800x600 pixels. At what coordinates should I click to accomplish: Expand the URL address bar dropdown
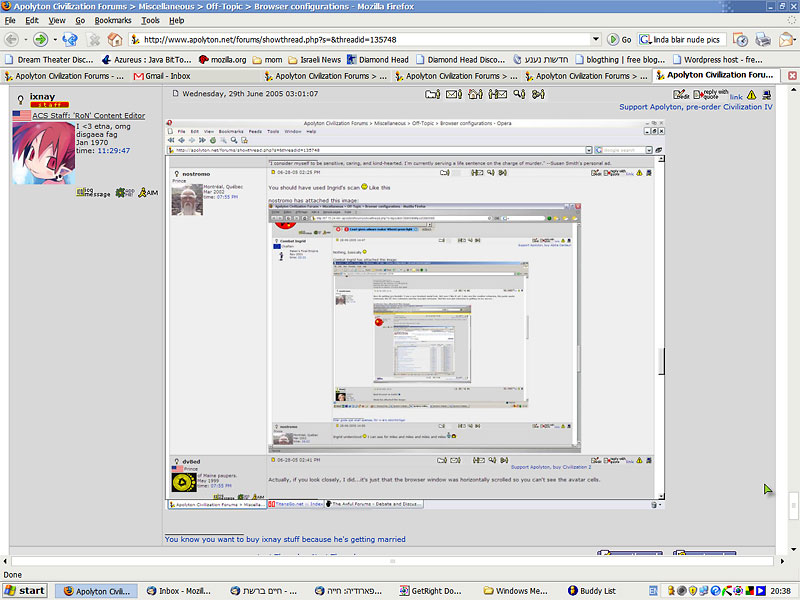[x=597, y=40]
